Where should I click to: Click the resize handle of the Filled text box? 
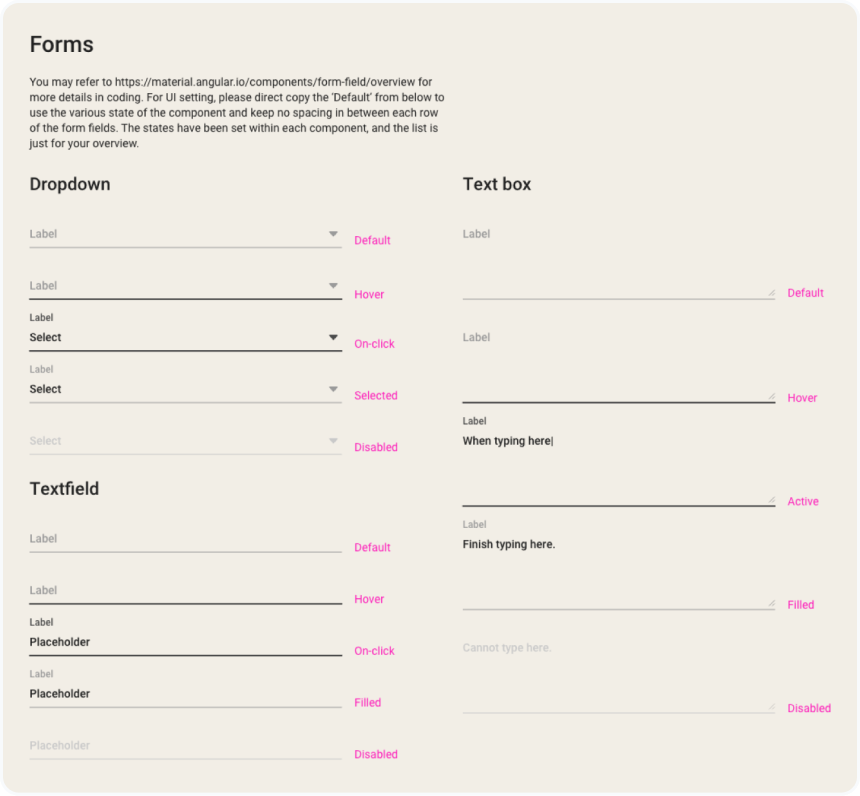(770, 604)
